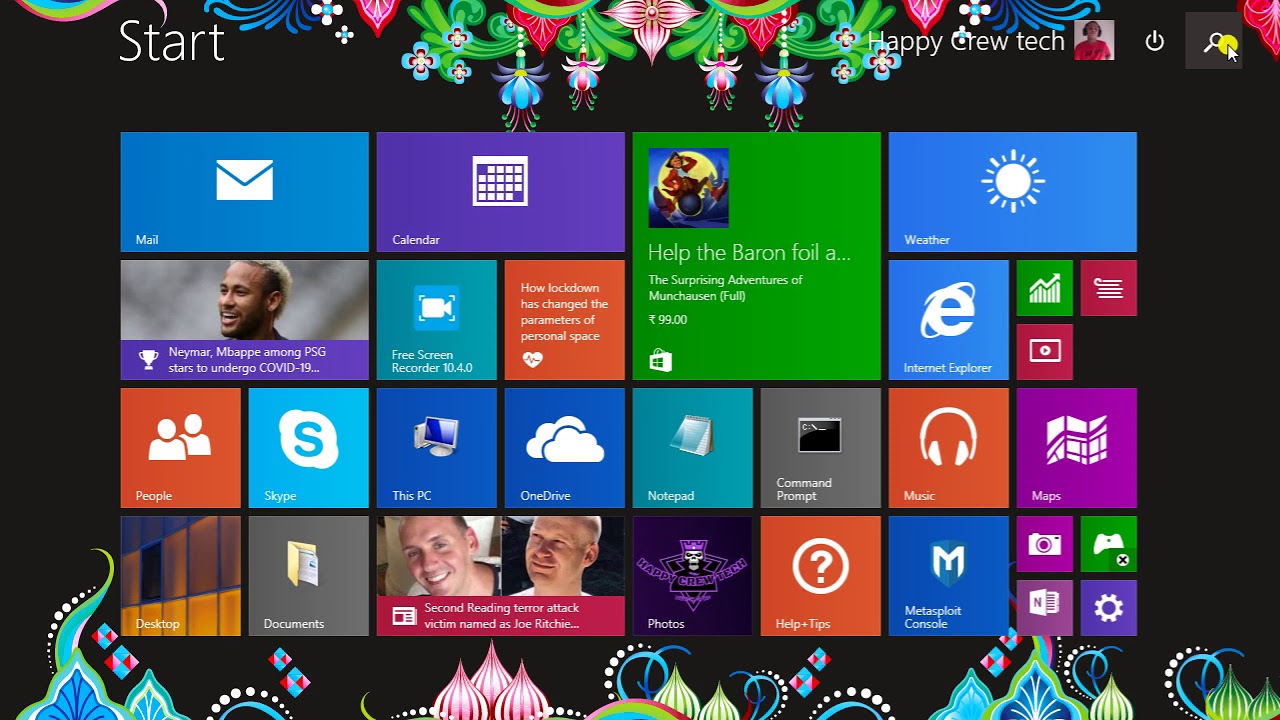The image size is (1280, 720).
Task: Click "Help the Baron foil a..." headline
Action: 749,253
